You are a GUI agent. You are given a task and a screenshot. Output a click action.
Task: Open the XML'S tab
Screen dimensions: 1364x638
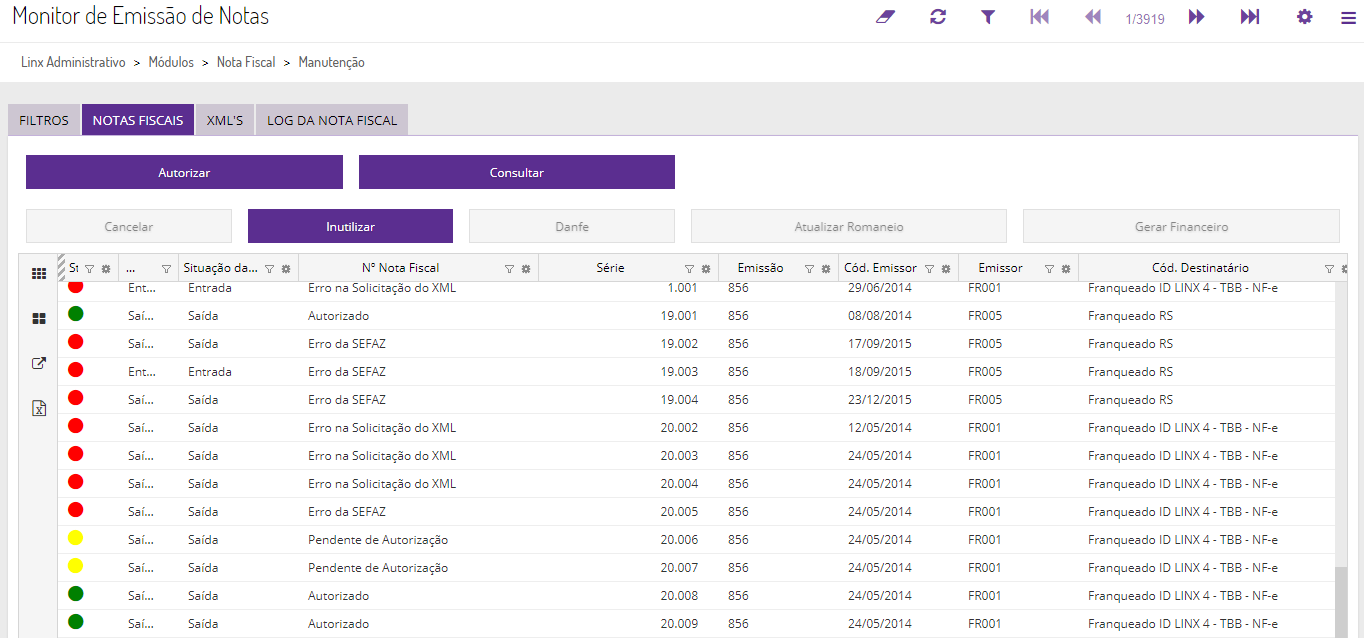point(225,120)
